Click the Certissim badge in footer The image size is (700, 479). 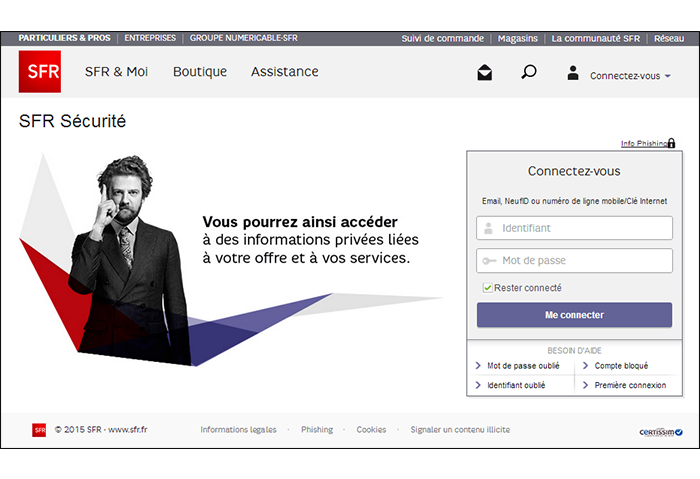click(x=660, y=432)
